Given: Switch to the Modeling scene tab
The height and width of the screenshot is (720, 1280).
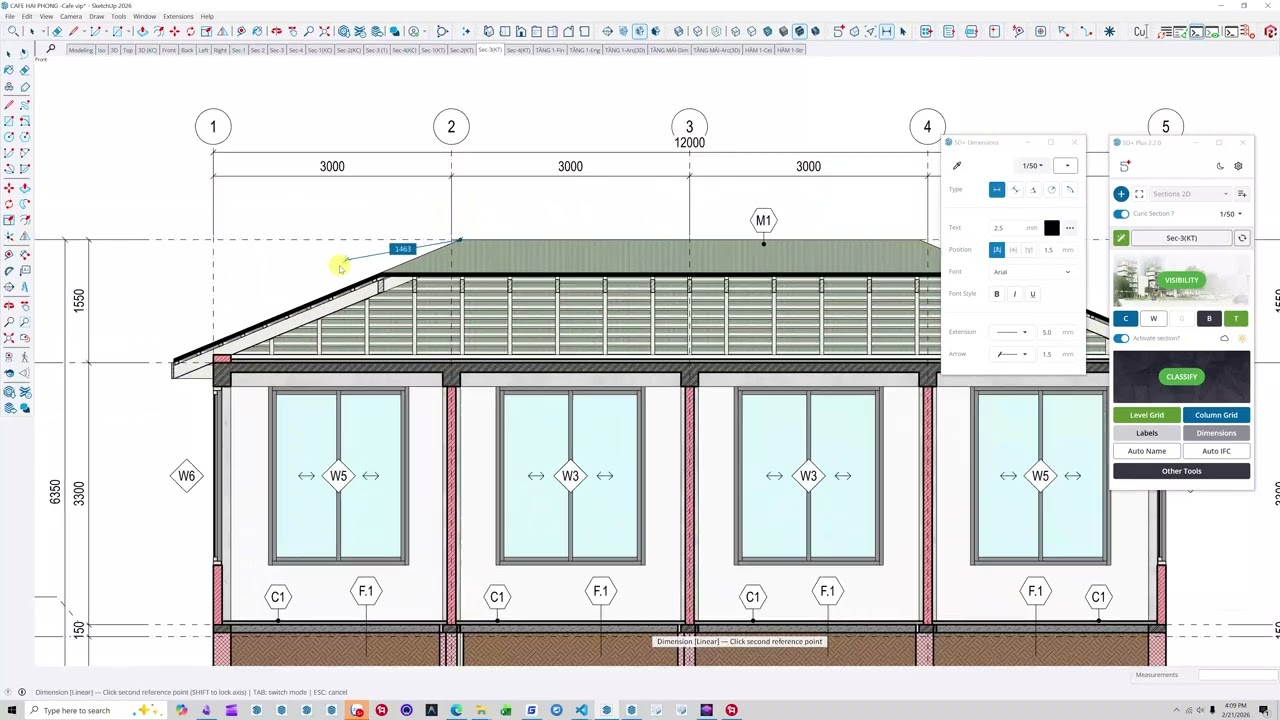Looking at the screenshot, I should coord(80,50).
